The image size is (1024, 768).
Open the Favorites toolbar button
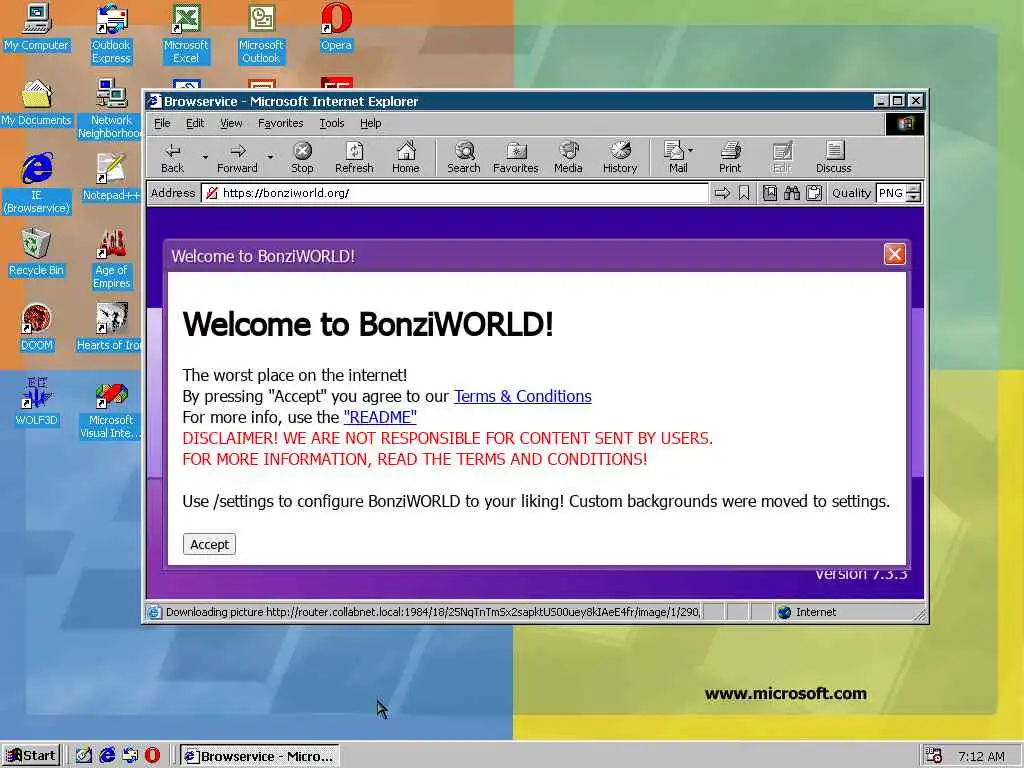(x=515, y=157)
